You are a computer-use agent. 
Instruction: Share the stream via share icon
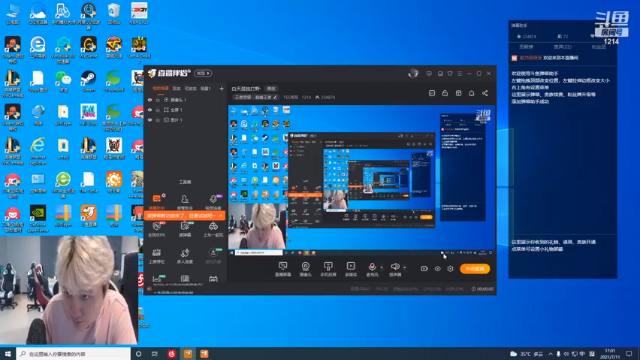485,93
